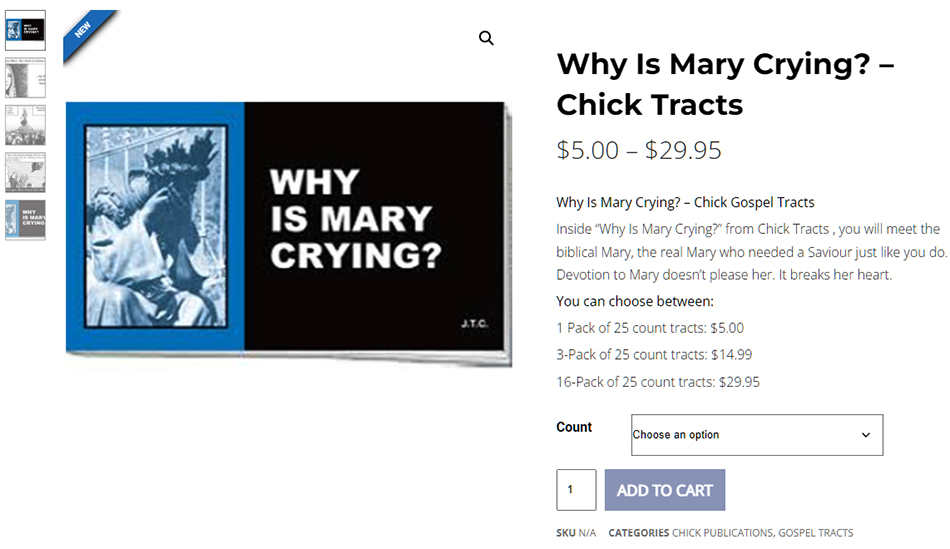The image size is (950, 549).
Task: Click the magnifier zoom icon
Action: coord(486,38)
